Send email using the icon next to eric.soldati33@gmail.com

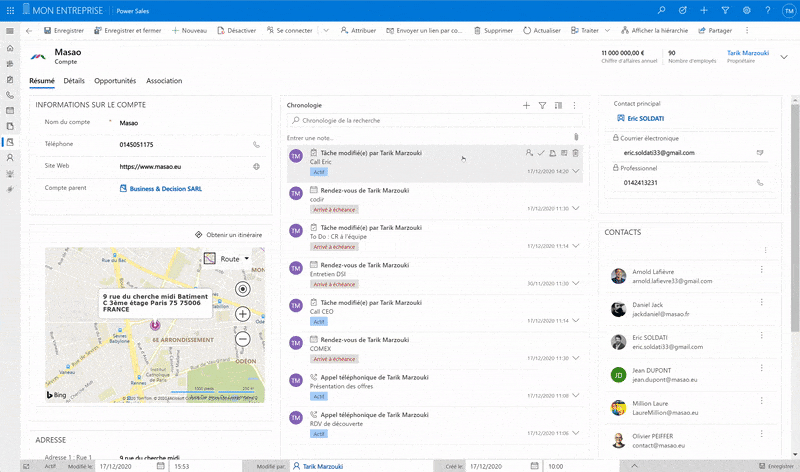760,153
